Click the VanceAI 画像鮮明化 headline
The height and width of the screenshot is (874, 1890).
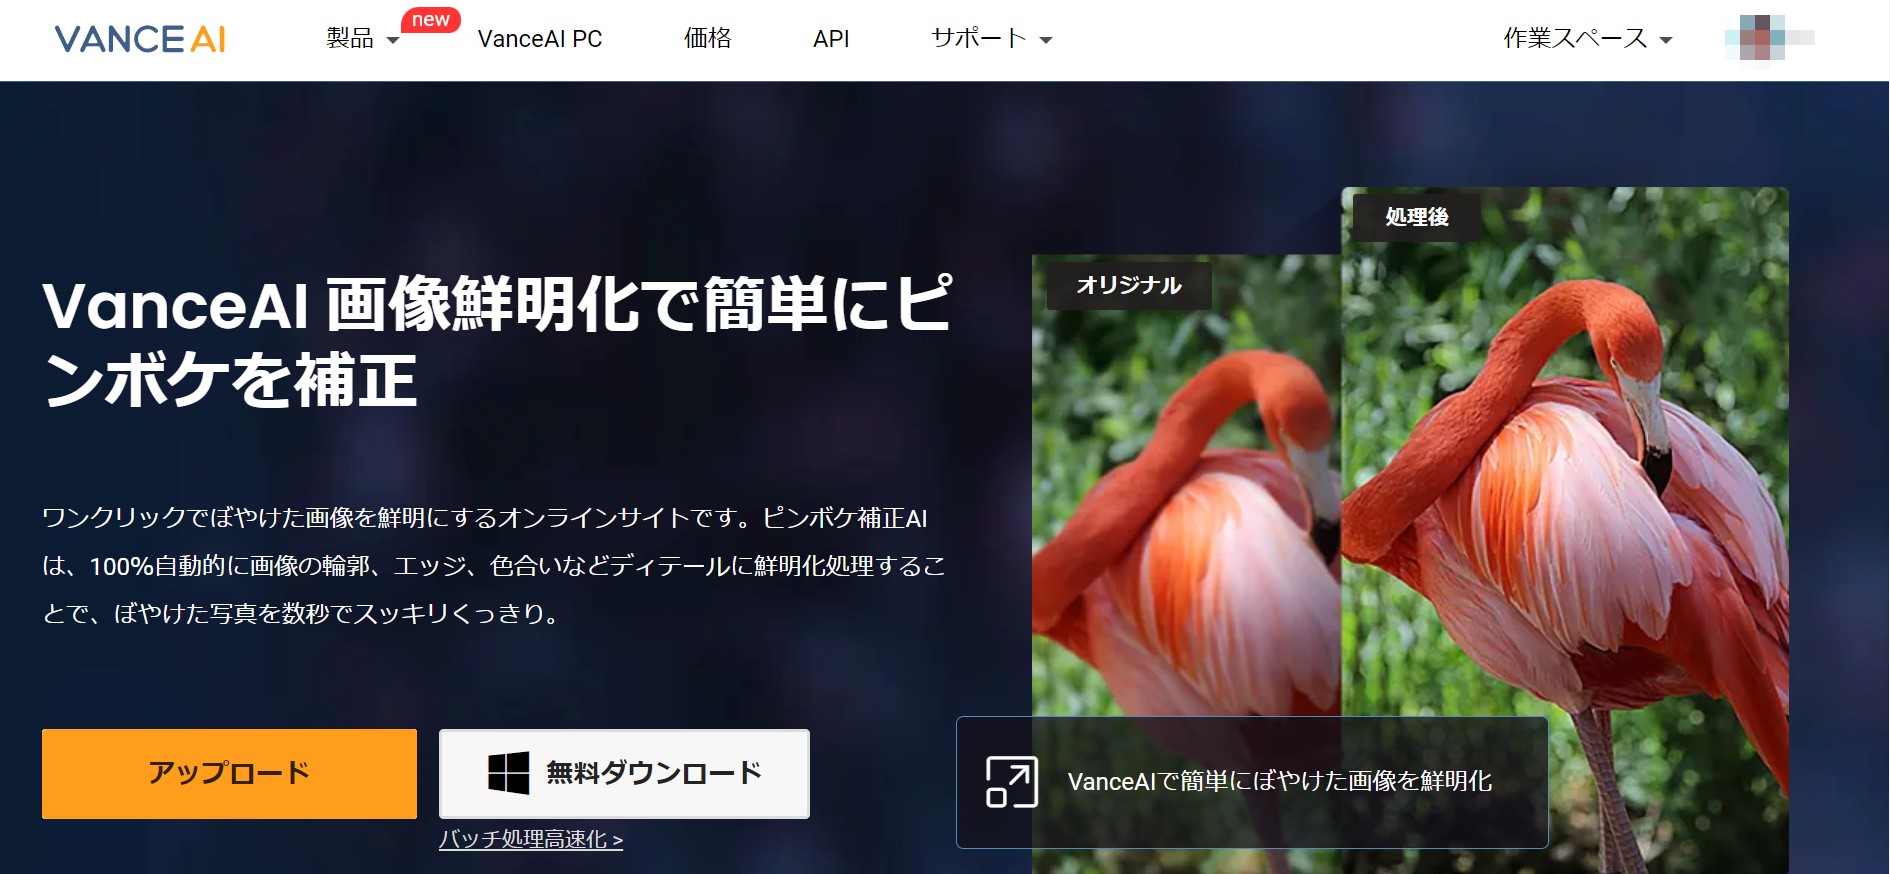click(497, 342)
